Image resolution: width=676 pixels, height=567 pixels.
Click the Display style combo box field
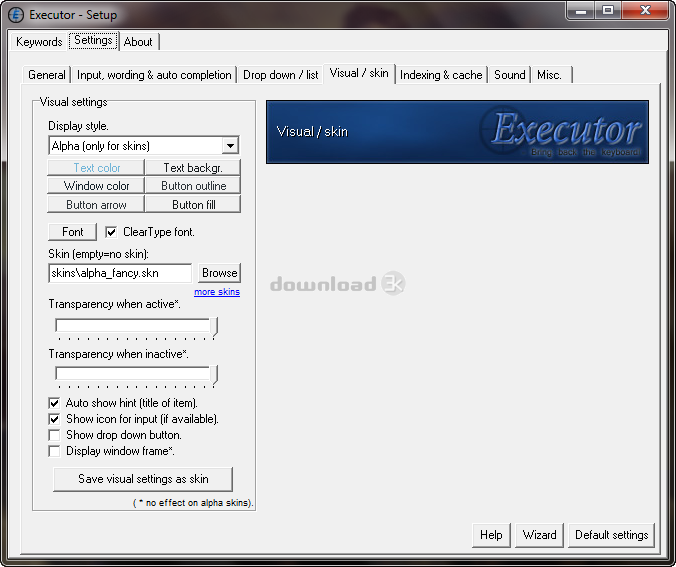[144, 146]
